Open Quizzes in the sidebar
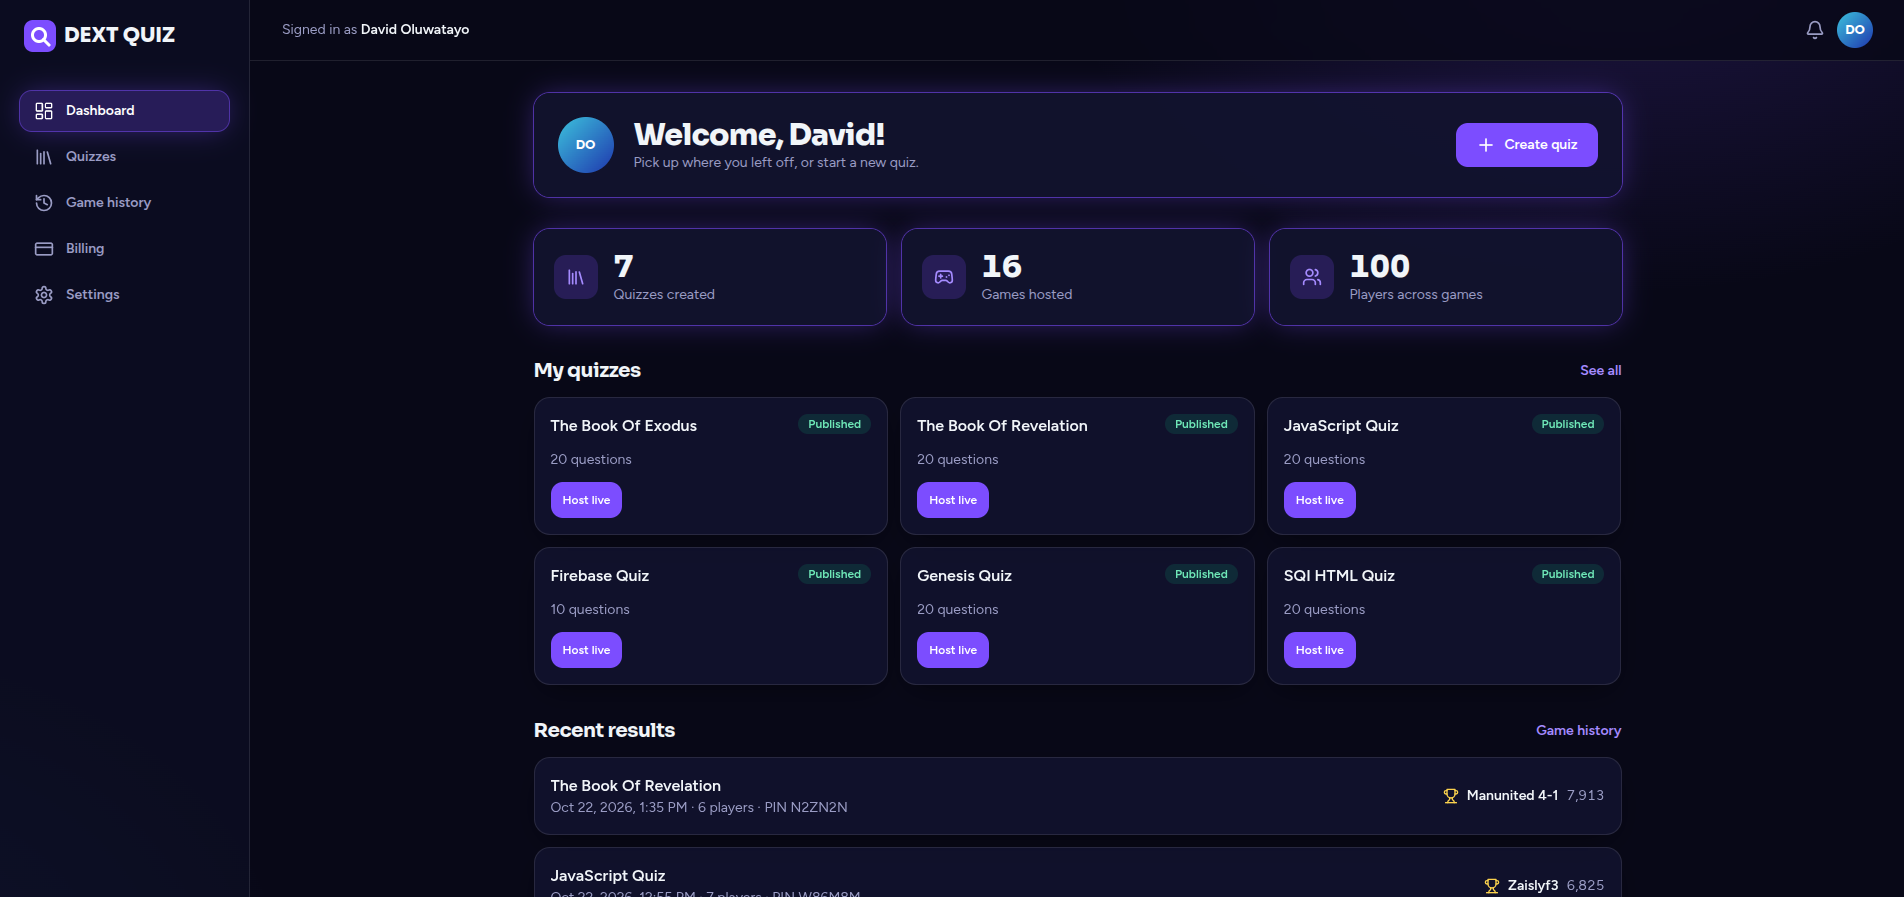Image resolution: width=1904 pixels, height=897 pixels. 124,157
